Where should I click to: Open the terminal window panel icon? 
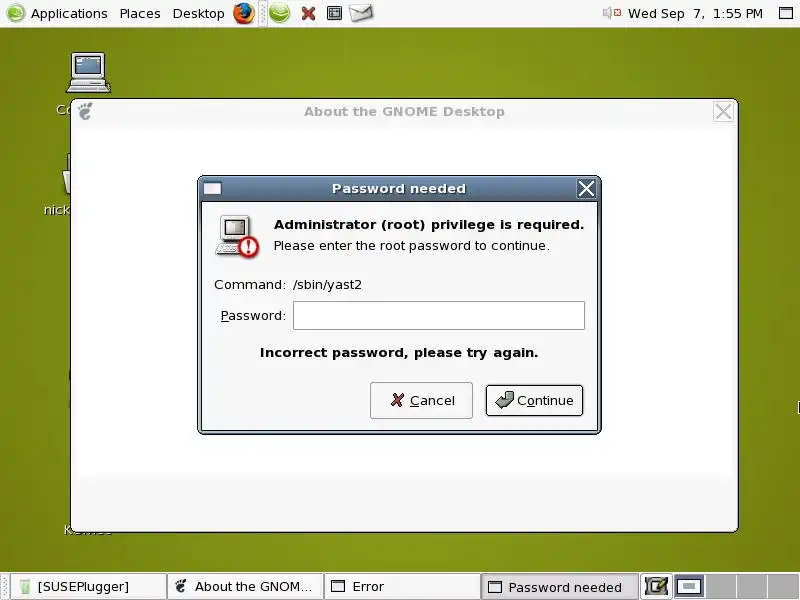[334, 13]
